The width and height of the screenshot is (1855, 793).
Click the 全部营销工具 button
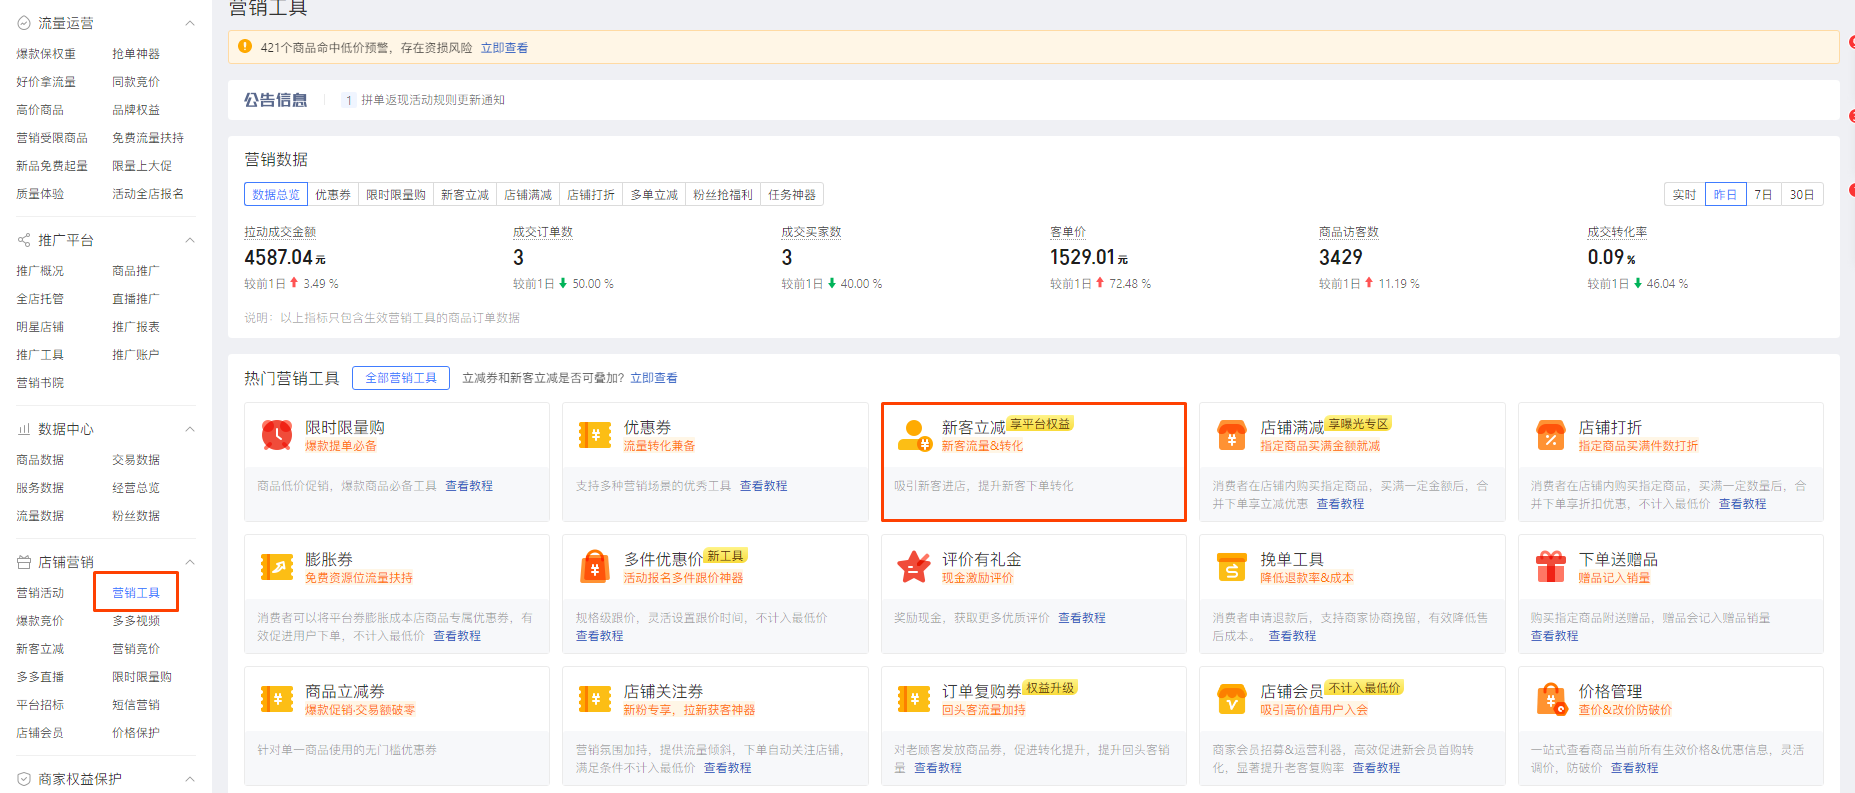(401, 378)
